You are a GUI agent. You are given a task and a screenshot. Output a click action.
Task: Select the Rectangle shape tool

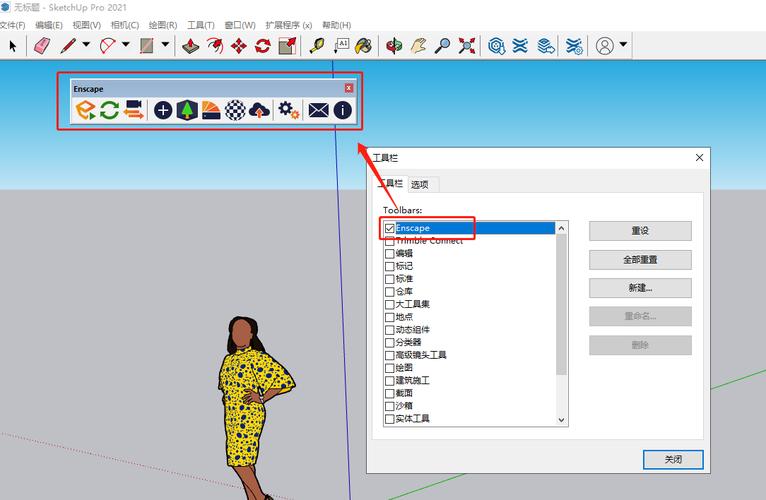click(147, 46)
